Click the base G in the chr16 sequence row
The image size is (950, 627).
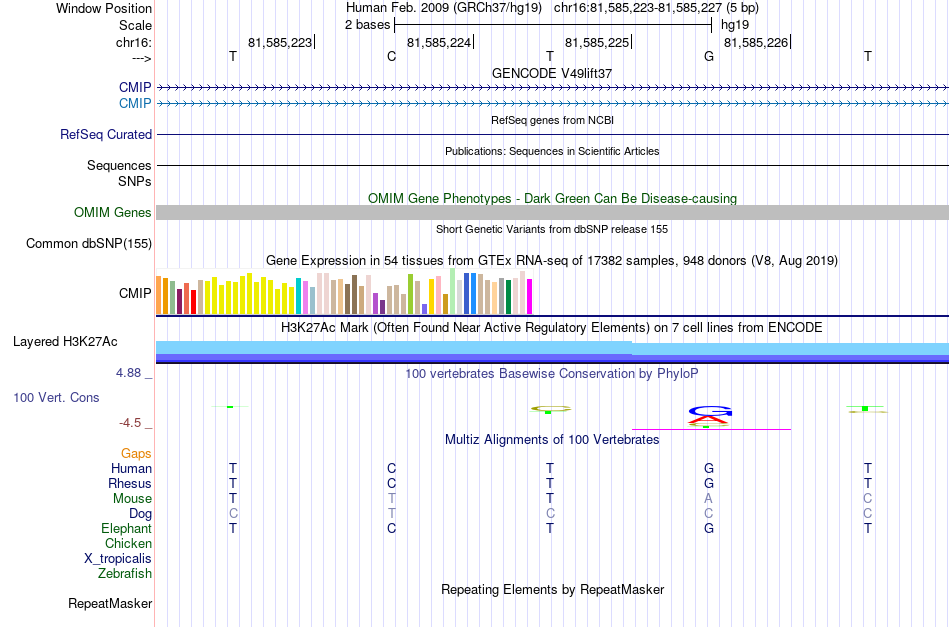tap(709, 56)
